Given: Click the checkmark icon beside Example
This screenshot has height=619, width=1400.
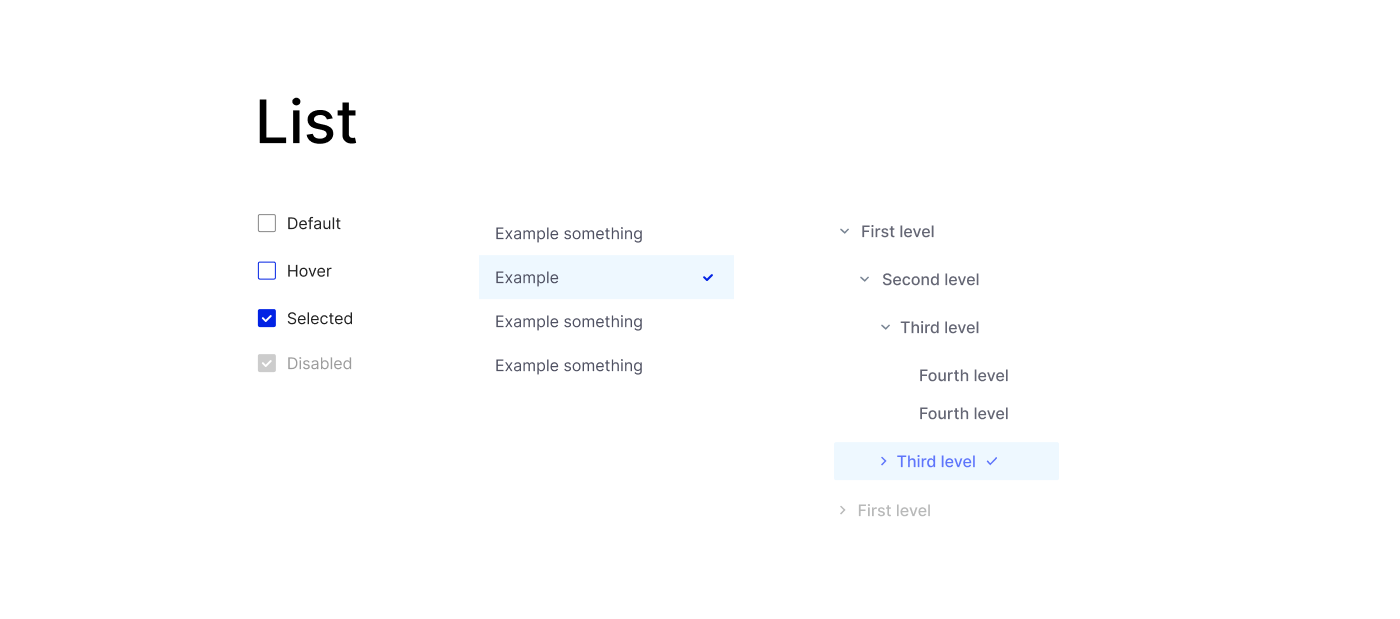Looking at the screenshot, I should pyautogui.click(x=708, y=278).
